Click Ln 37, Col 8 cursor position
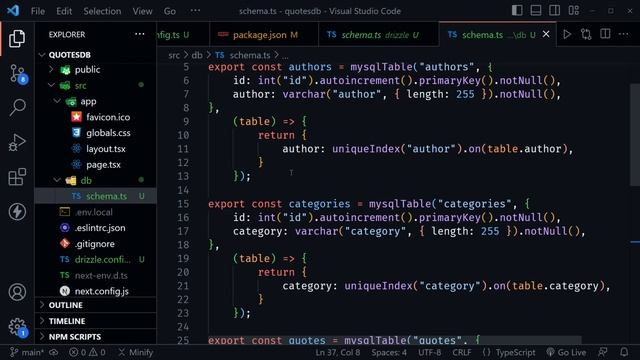 (x=338, y=352)
